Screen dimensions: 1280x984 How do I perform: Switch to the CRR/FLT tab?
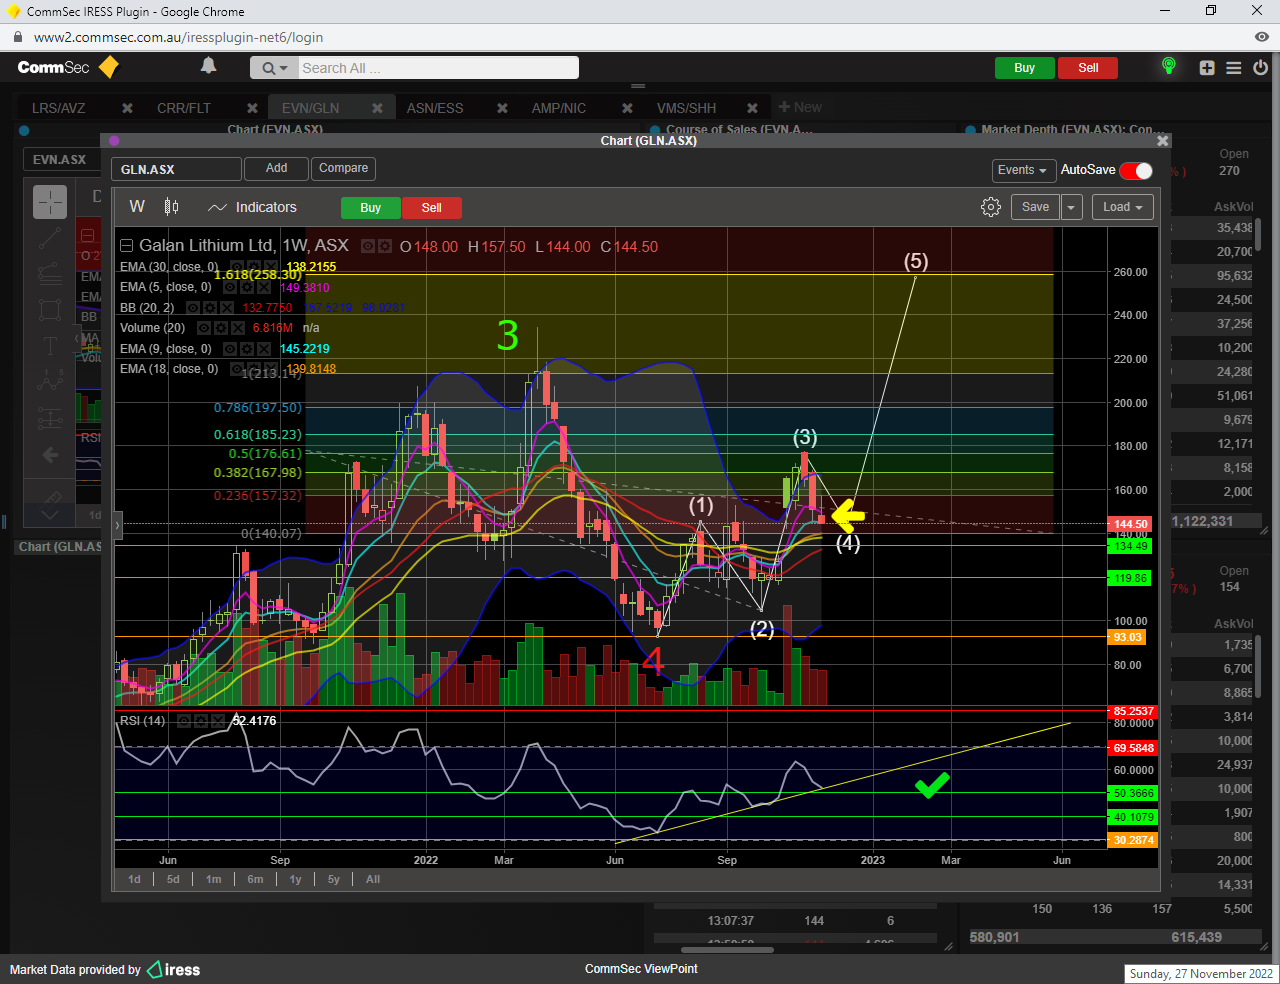184,108
